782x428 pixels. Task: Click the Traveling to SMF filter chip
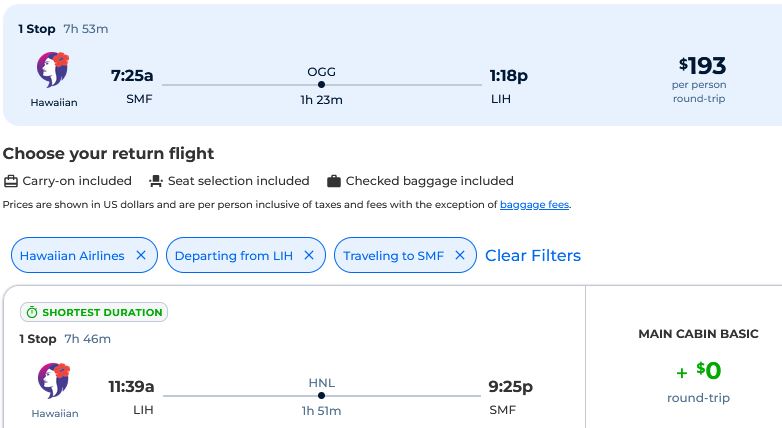[x=393, y=256]
